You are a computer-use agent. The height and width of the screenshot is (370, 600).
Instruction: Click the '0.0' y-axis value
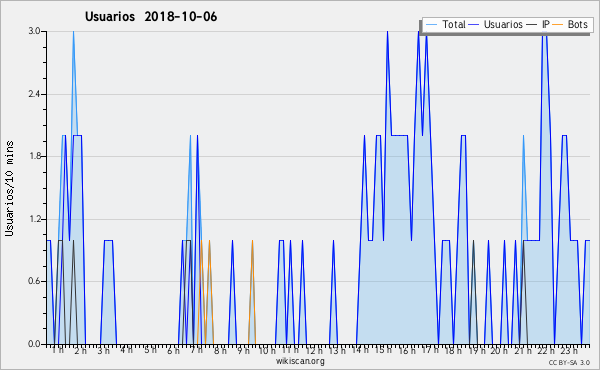pyautogui.click(x=34, y=344)
